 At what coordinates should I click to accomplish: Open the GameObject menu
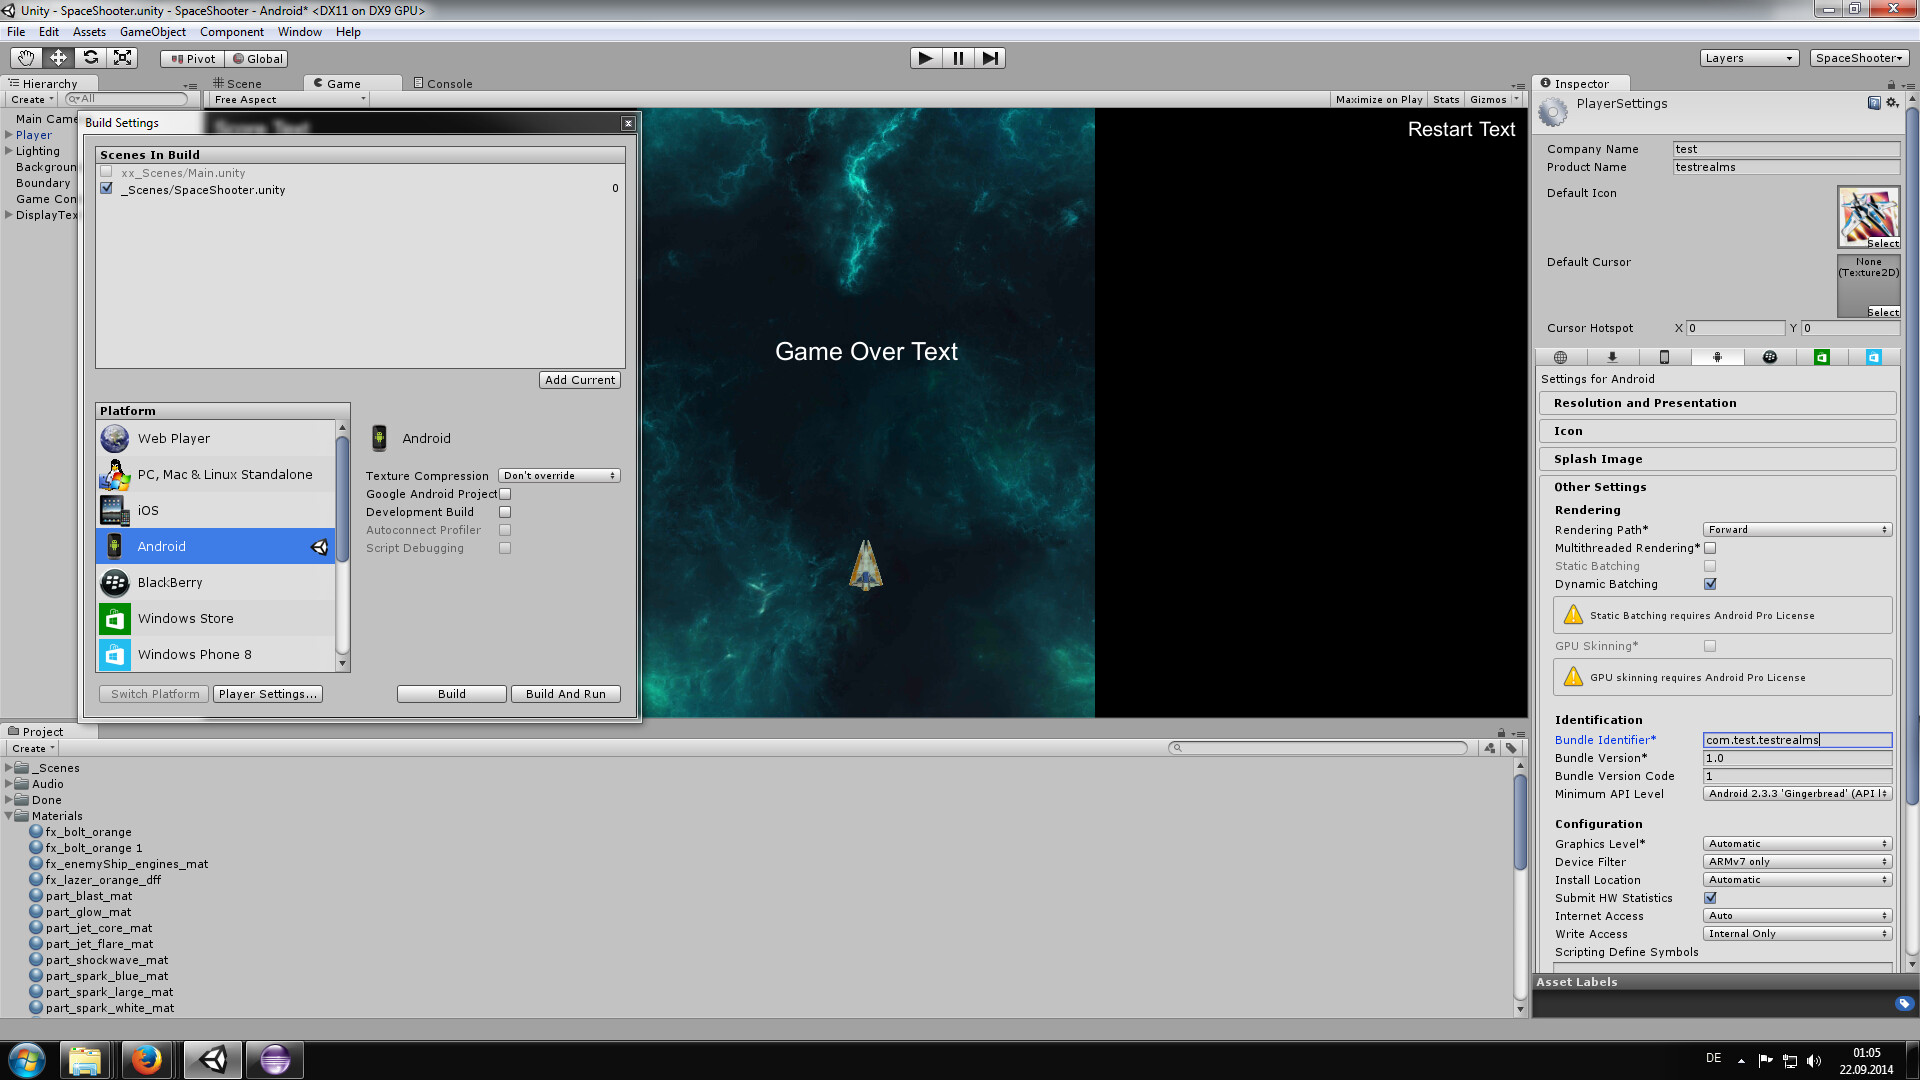coord(152,31)
